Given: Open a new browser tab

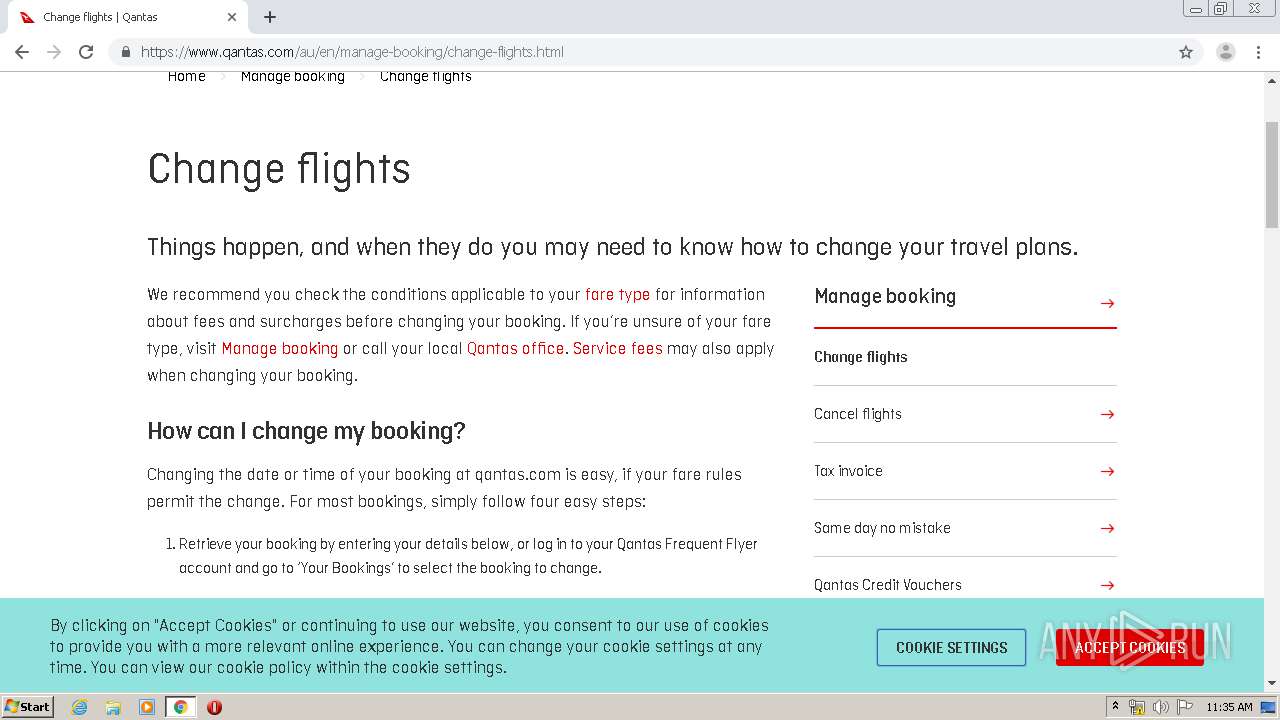Looking at the screenshot, I should (x=270, y=17).
